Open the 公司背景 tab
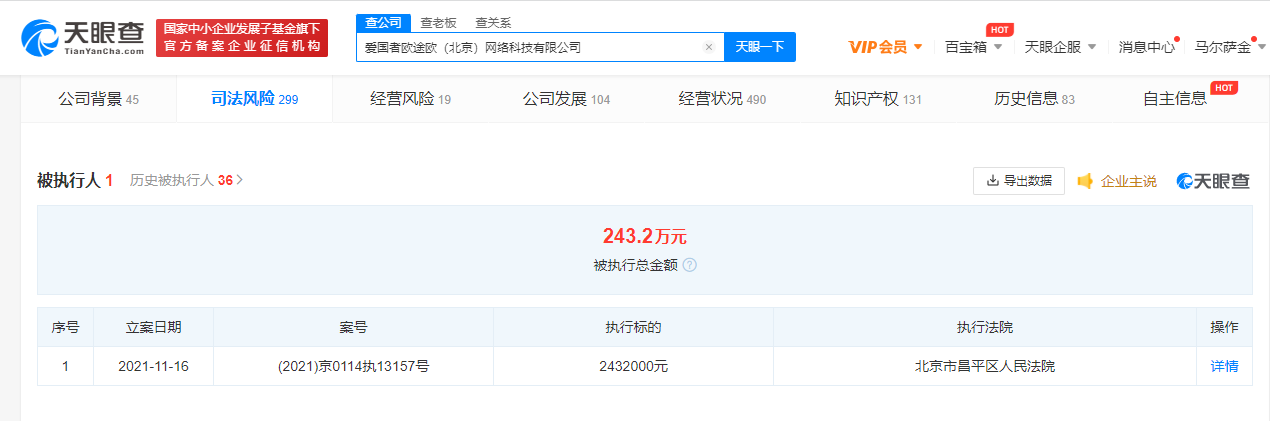The width and height of the screenshot is (1270, 421). coord(98,99)
